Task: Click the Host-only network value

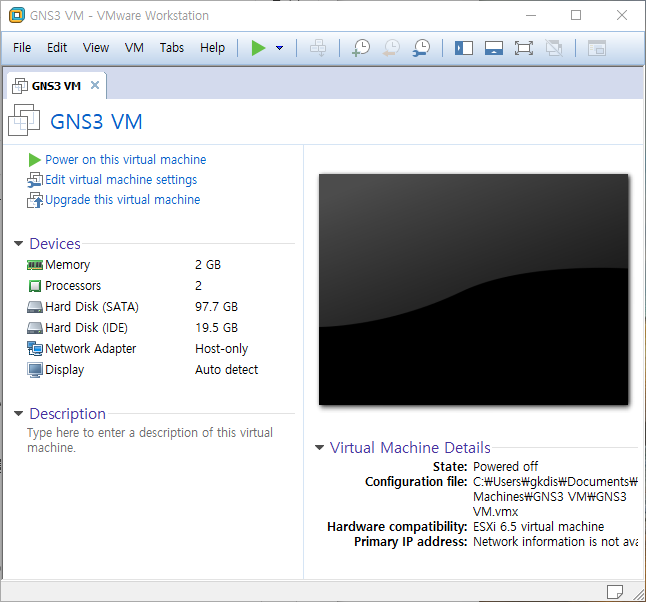Action: click(222, 349)
